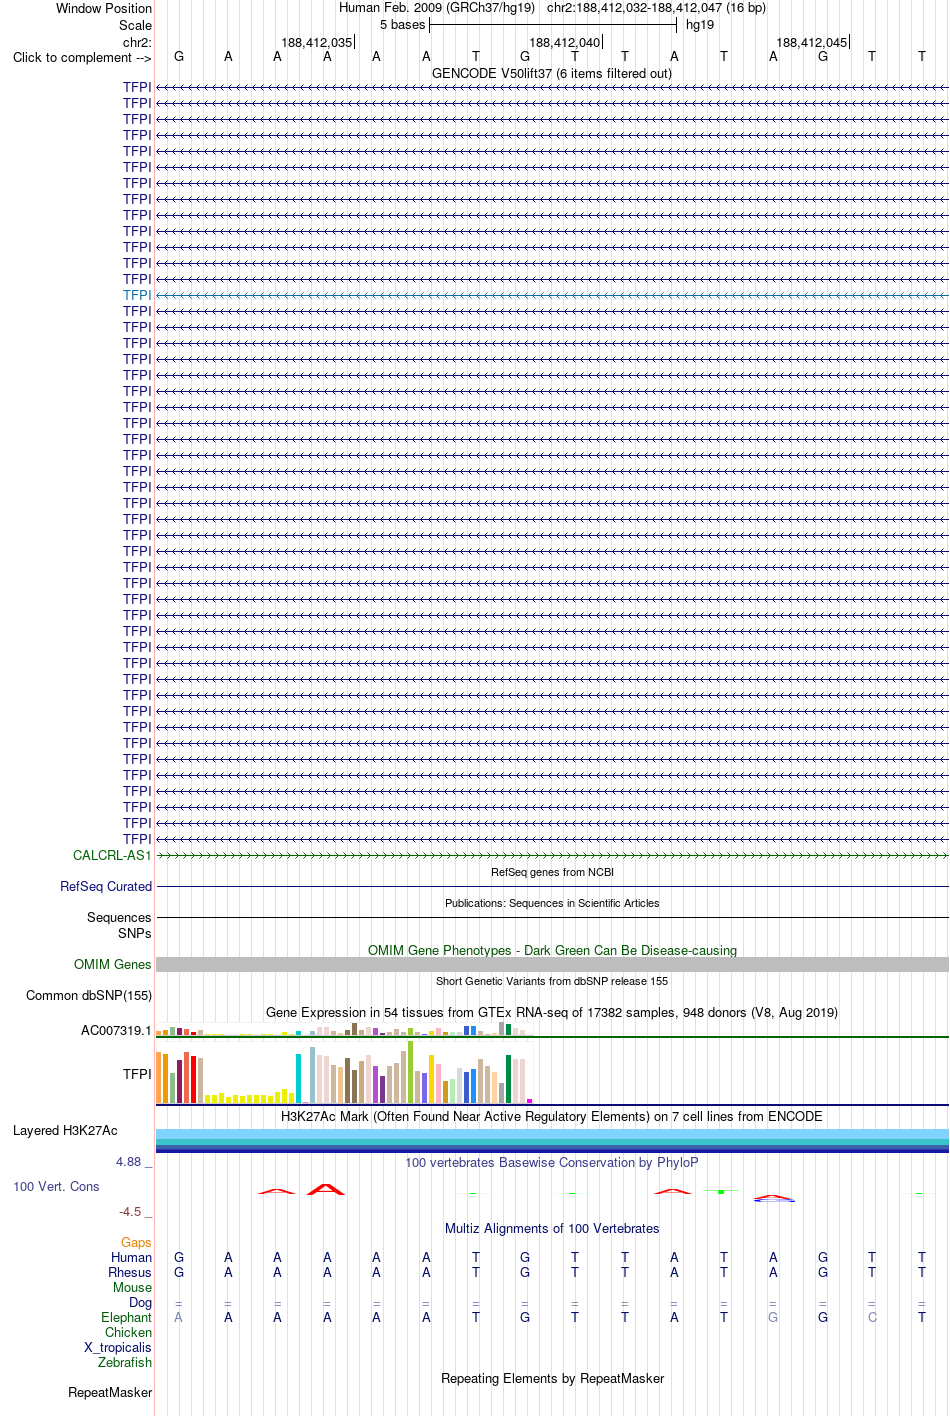This screenshot has height=1416, width=950.
Task: Click the Window Position label
Action: [x=104, y=8]
